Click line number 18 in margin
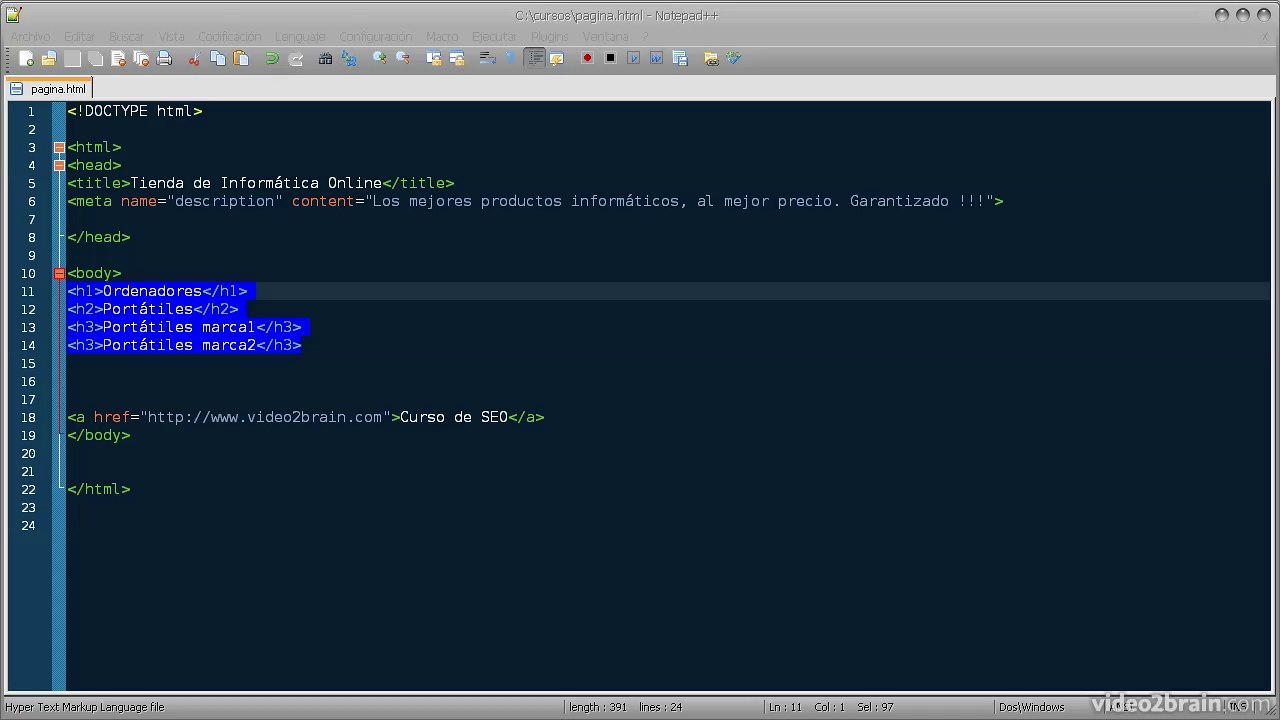The width and height of the screenshot is (1280, 720). [x=27, y=418]
